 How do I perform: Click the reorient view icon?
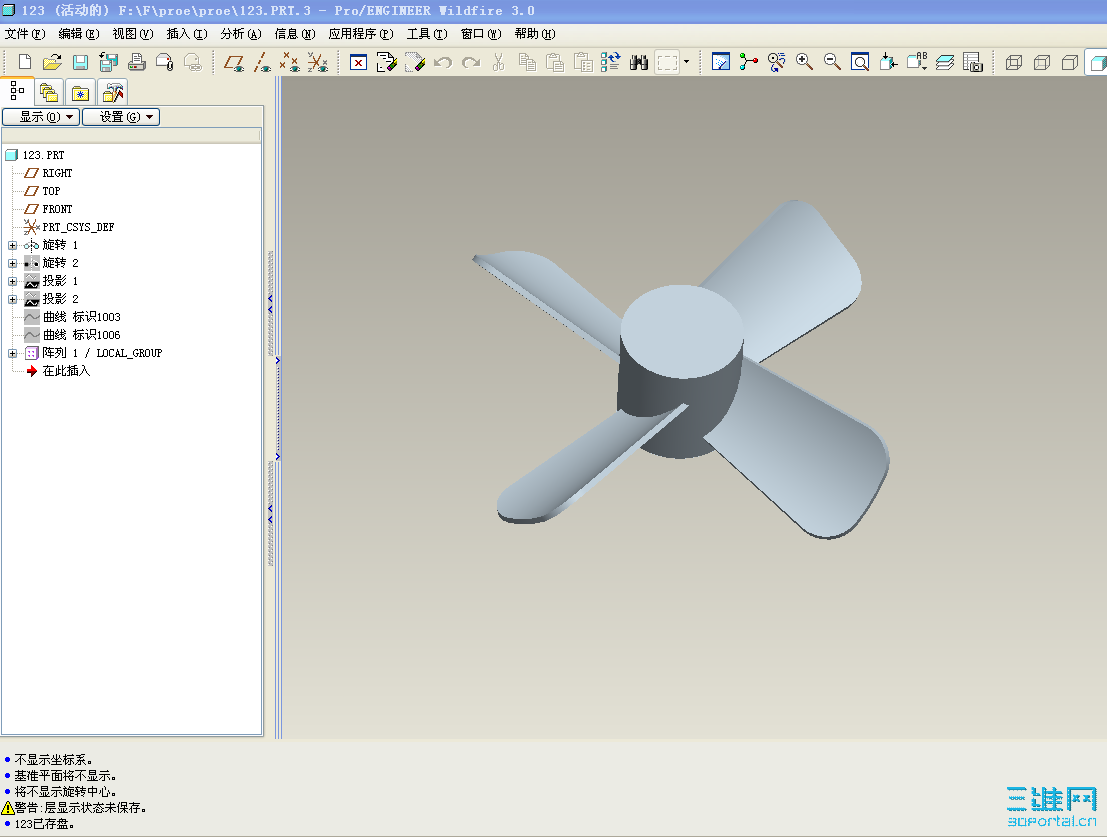pos(888,62)
